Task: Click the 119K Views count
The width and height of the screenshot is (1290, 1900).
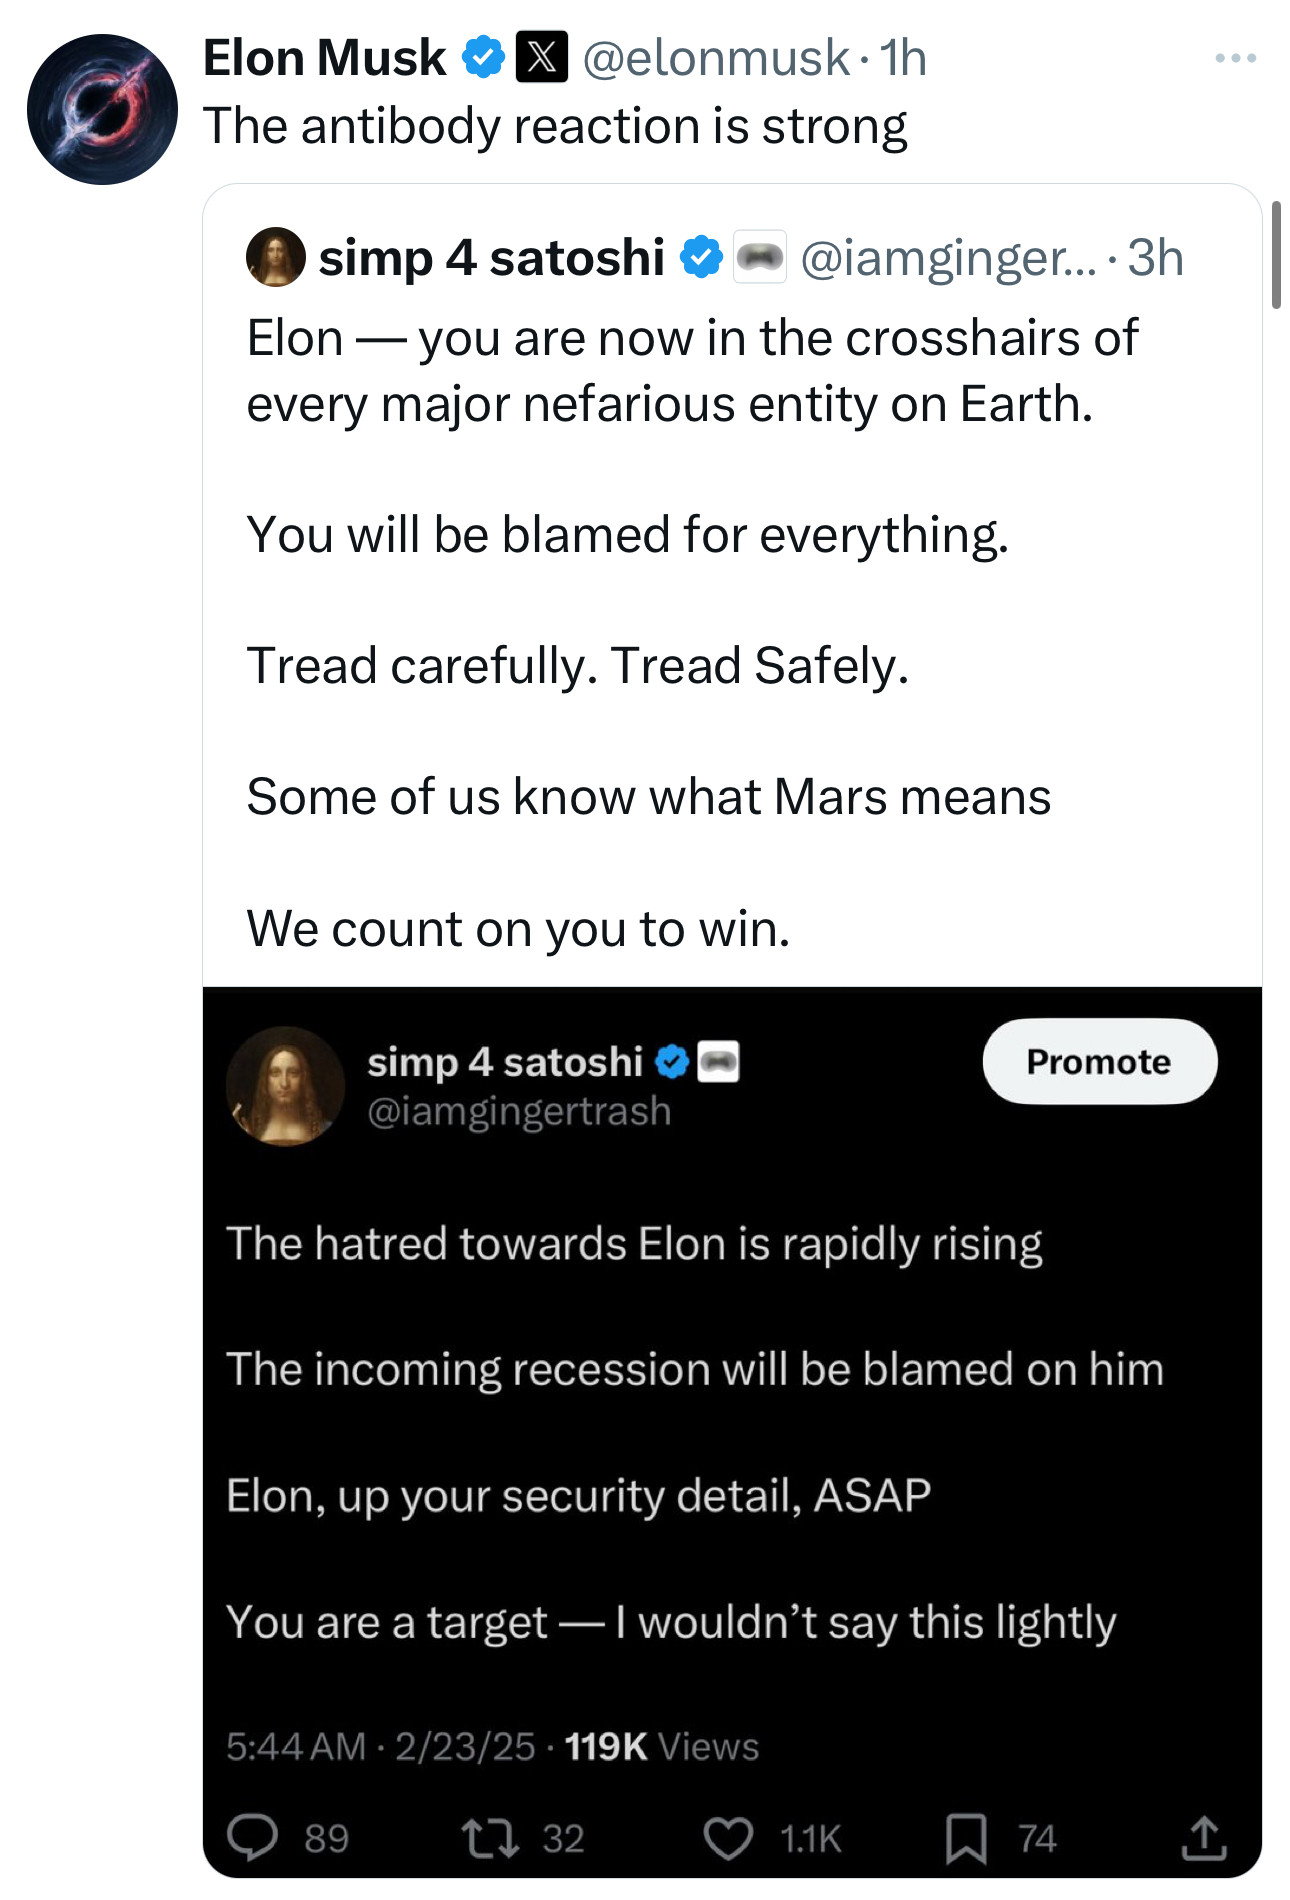Action: [661, 1747]
